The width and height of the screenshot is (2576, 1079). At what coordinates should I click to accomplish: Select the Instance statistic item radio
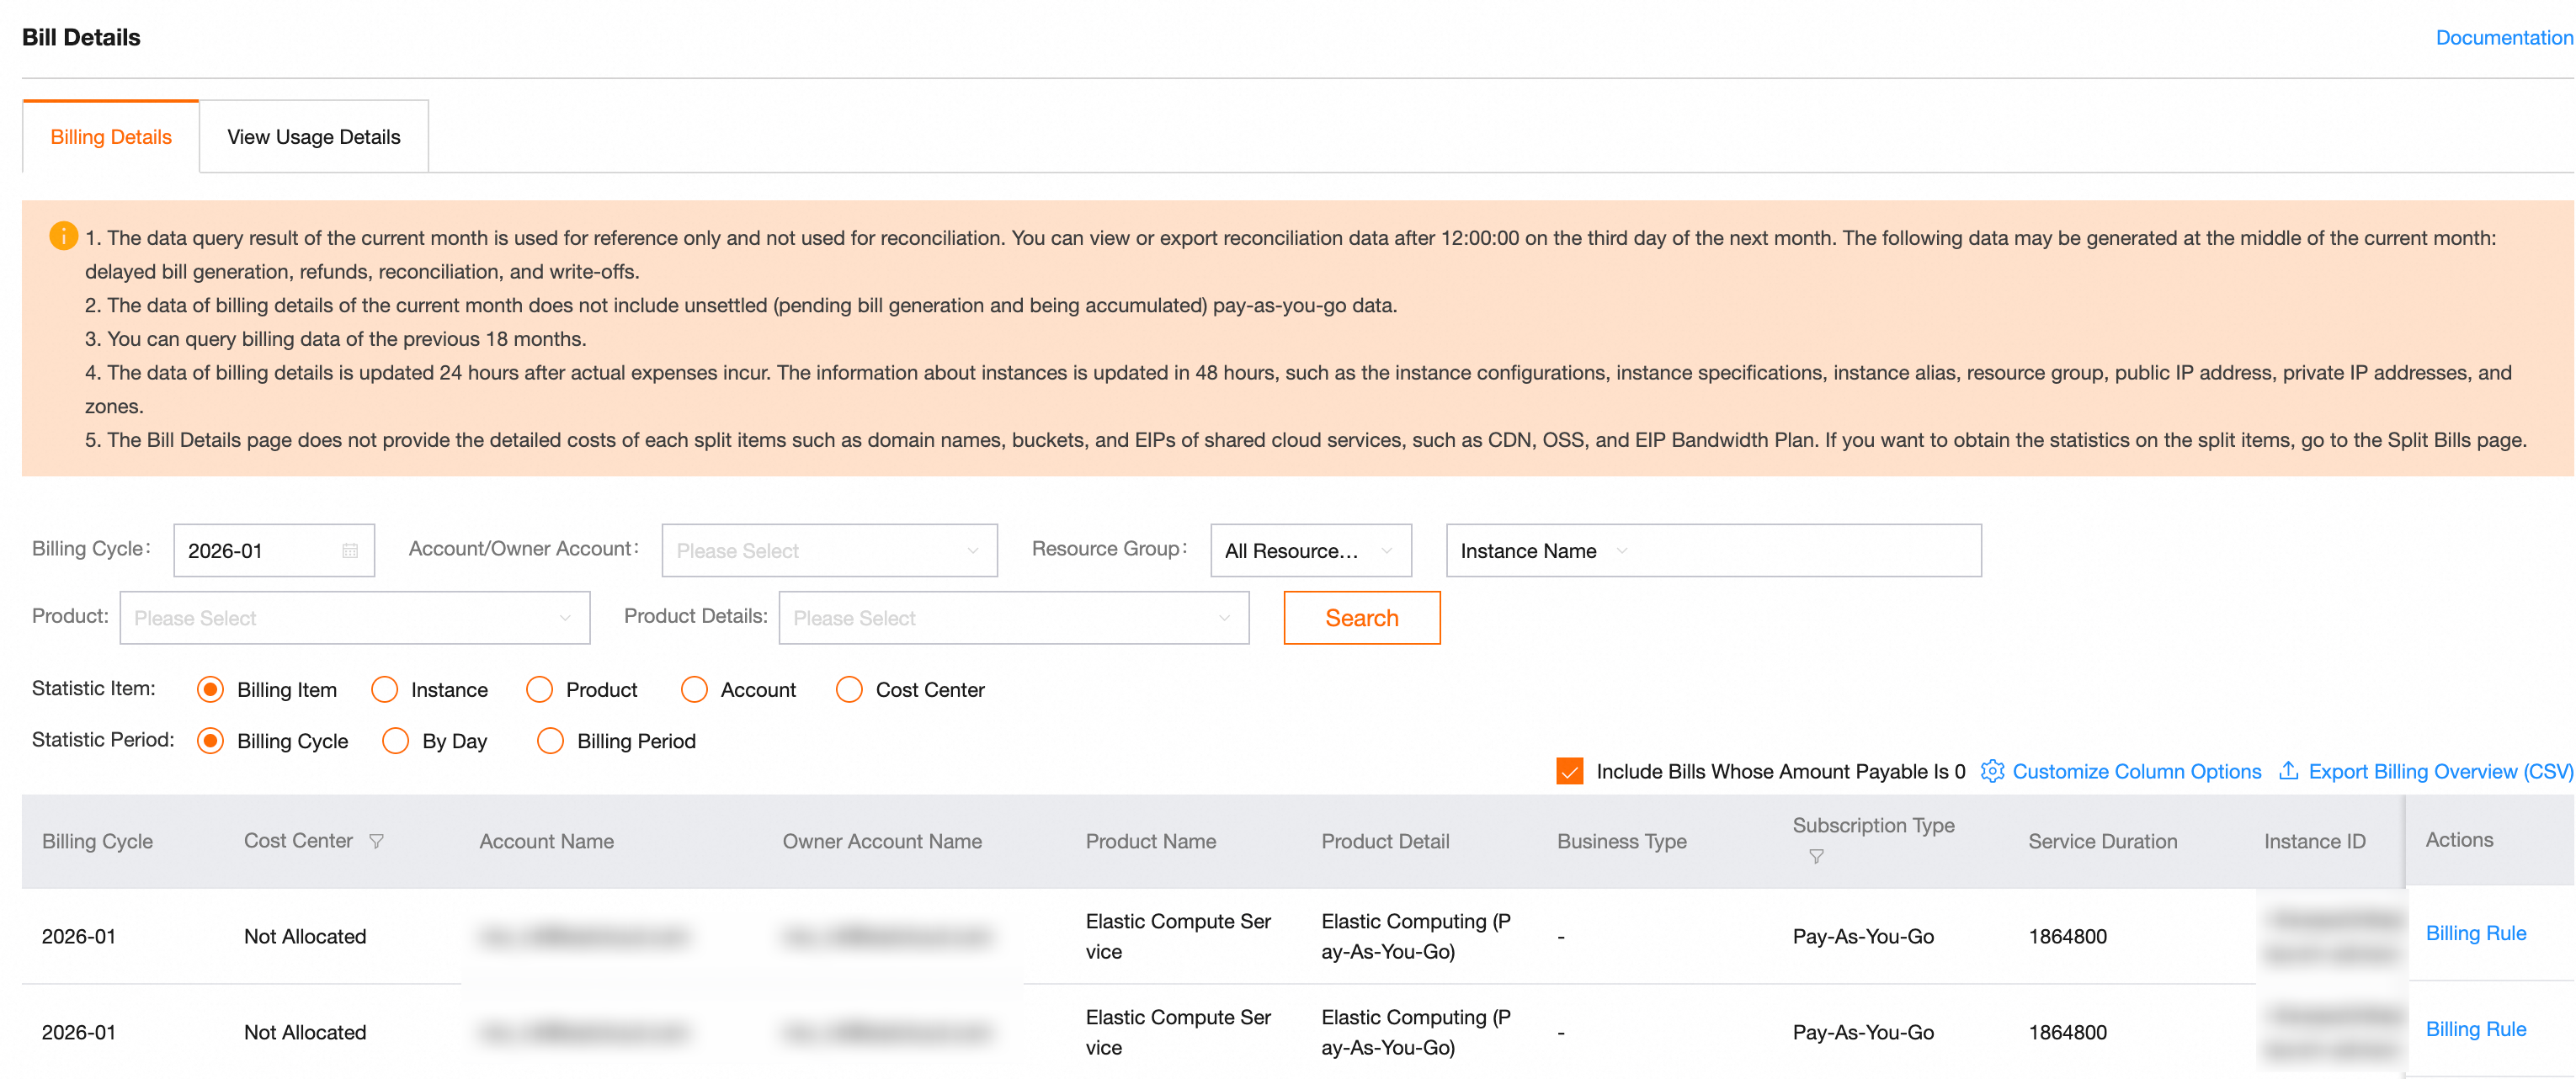click(x=385, y=690)
